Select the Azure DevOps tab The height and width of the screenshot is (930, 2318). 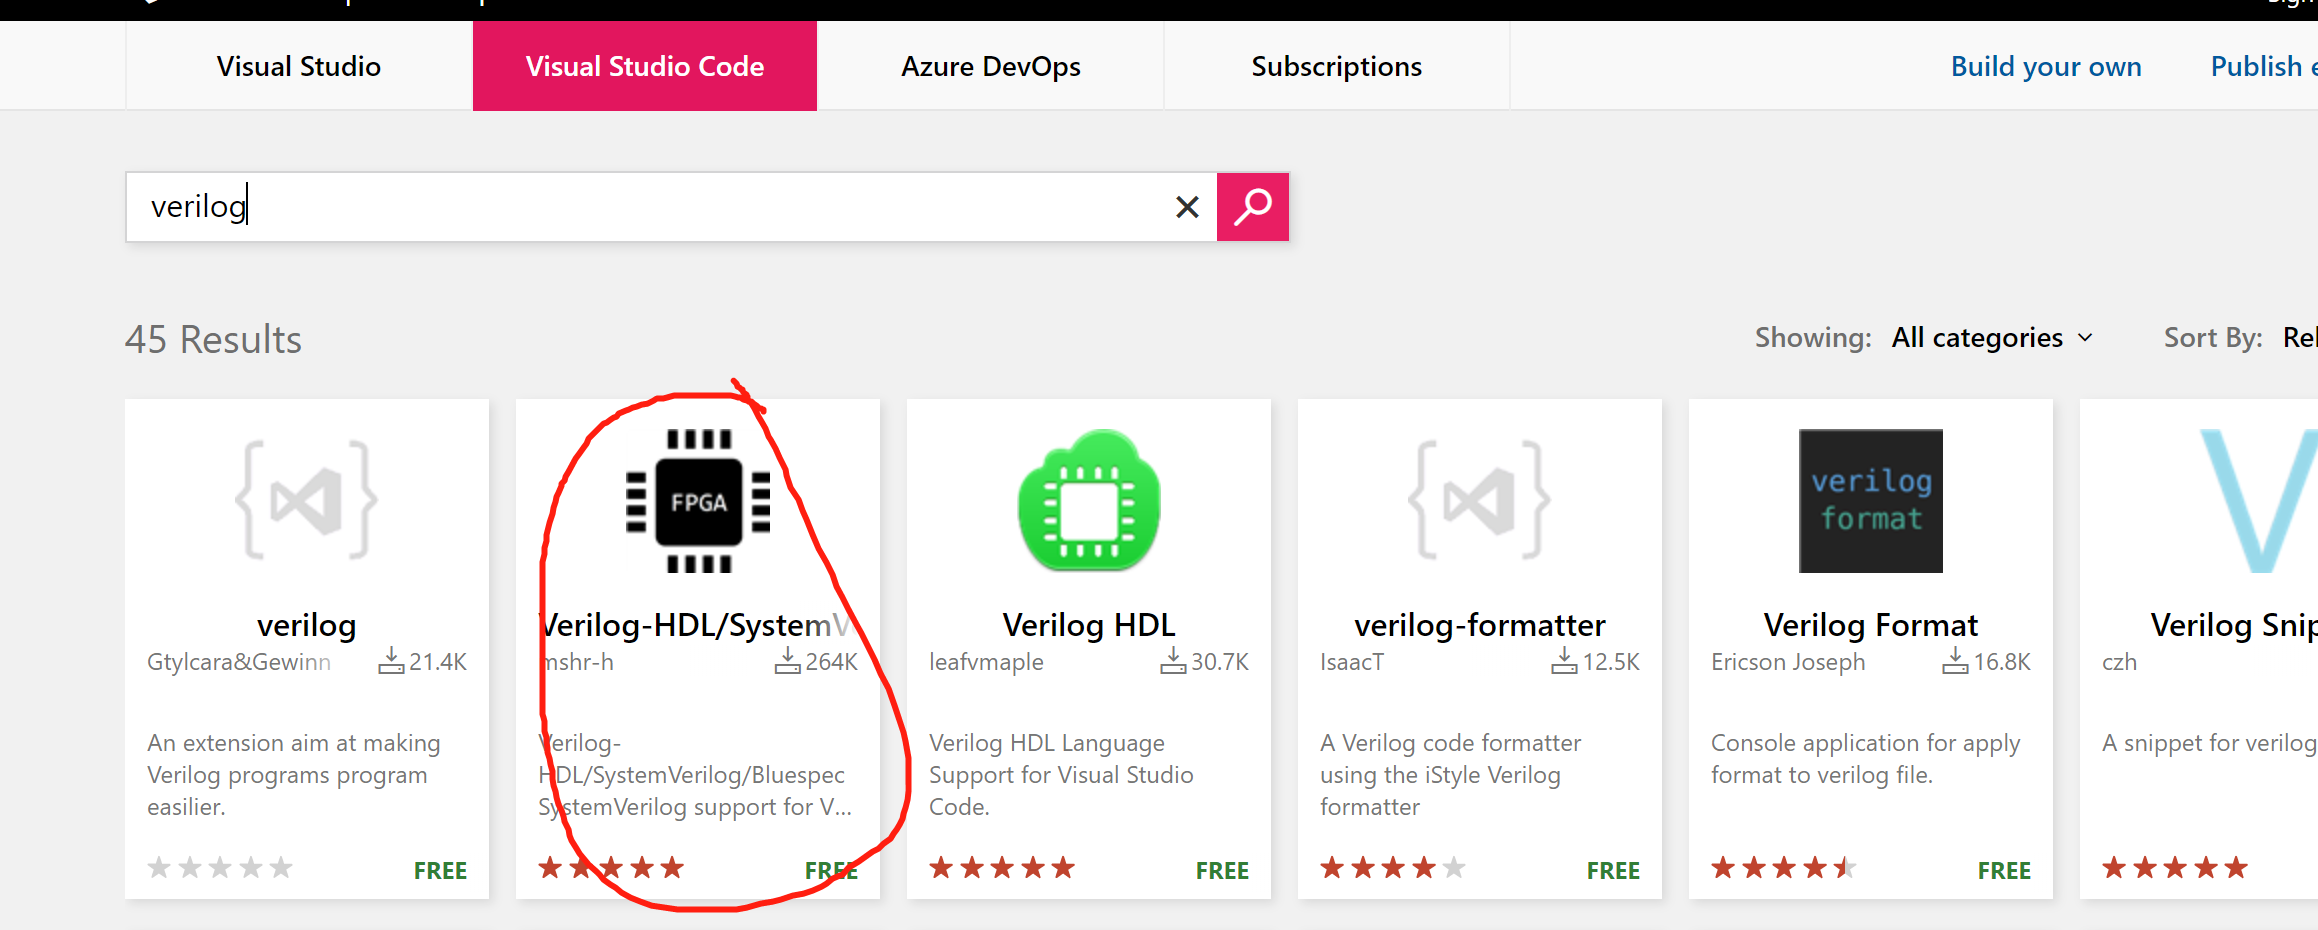coord(991,66)
